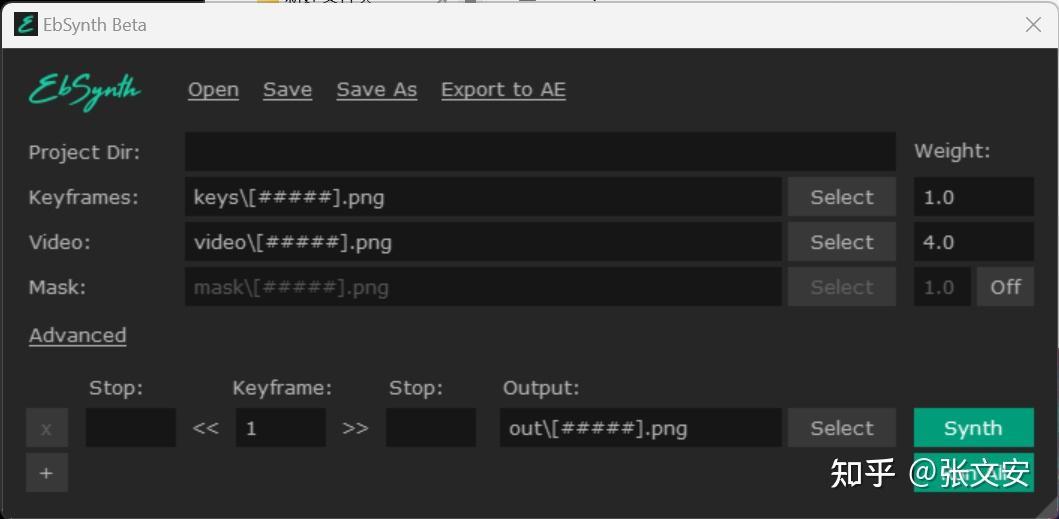
Task: Click the EbSynth logo
Action: coord(84,91)
